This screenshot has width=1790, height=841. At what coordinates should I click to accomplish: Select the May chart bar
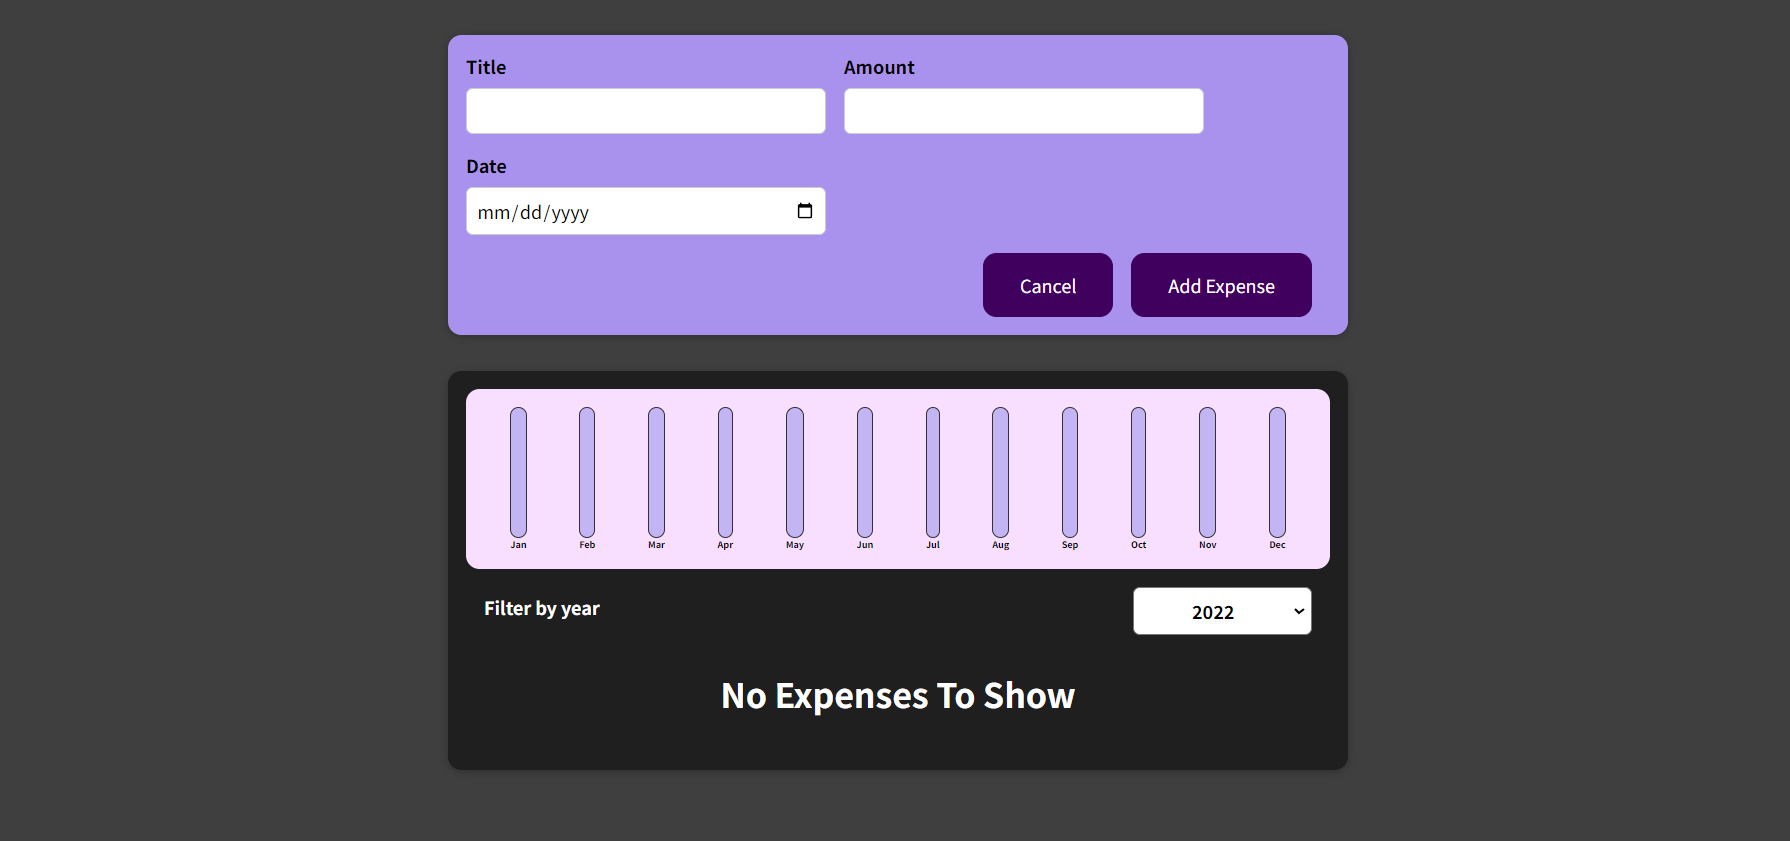click(x=795, y=472)
